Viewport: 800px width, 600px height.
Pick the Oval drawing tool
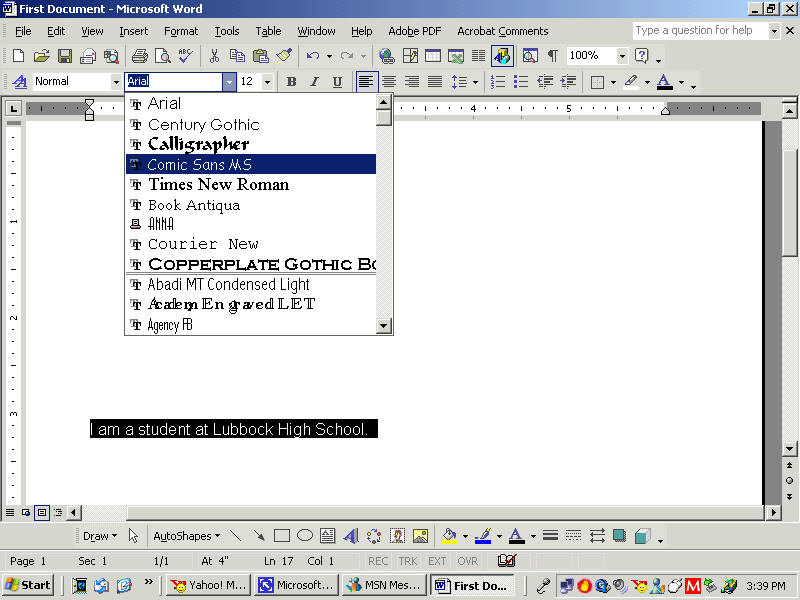(305, 535)
